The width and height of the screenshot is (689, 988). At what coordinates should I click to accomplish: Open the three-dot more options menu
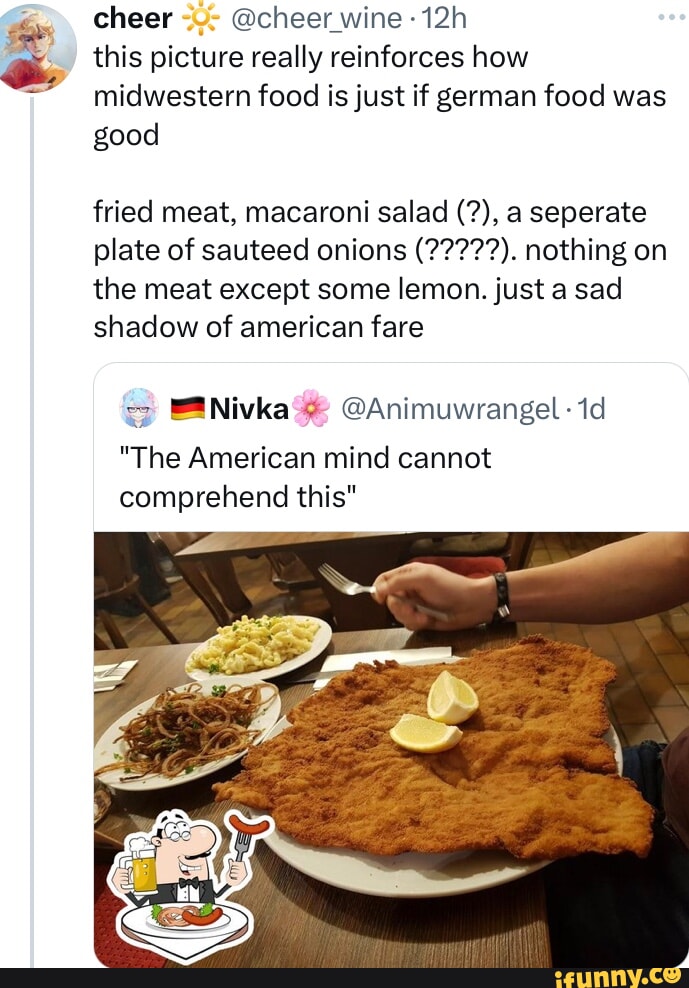pos(671,18)
